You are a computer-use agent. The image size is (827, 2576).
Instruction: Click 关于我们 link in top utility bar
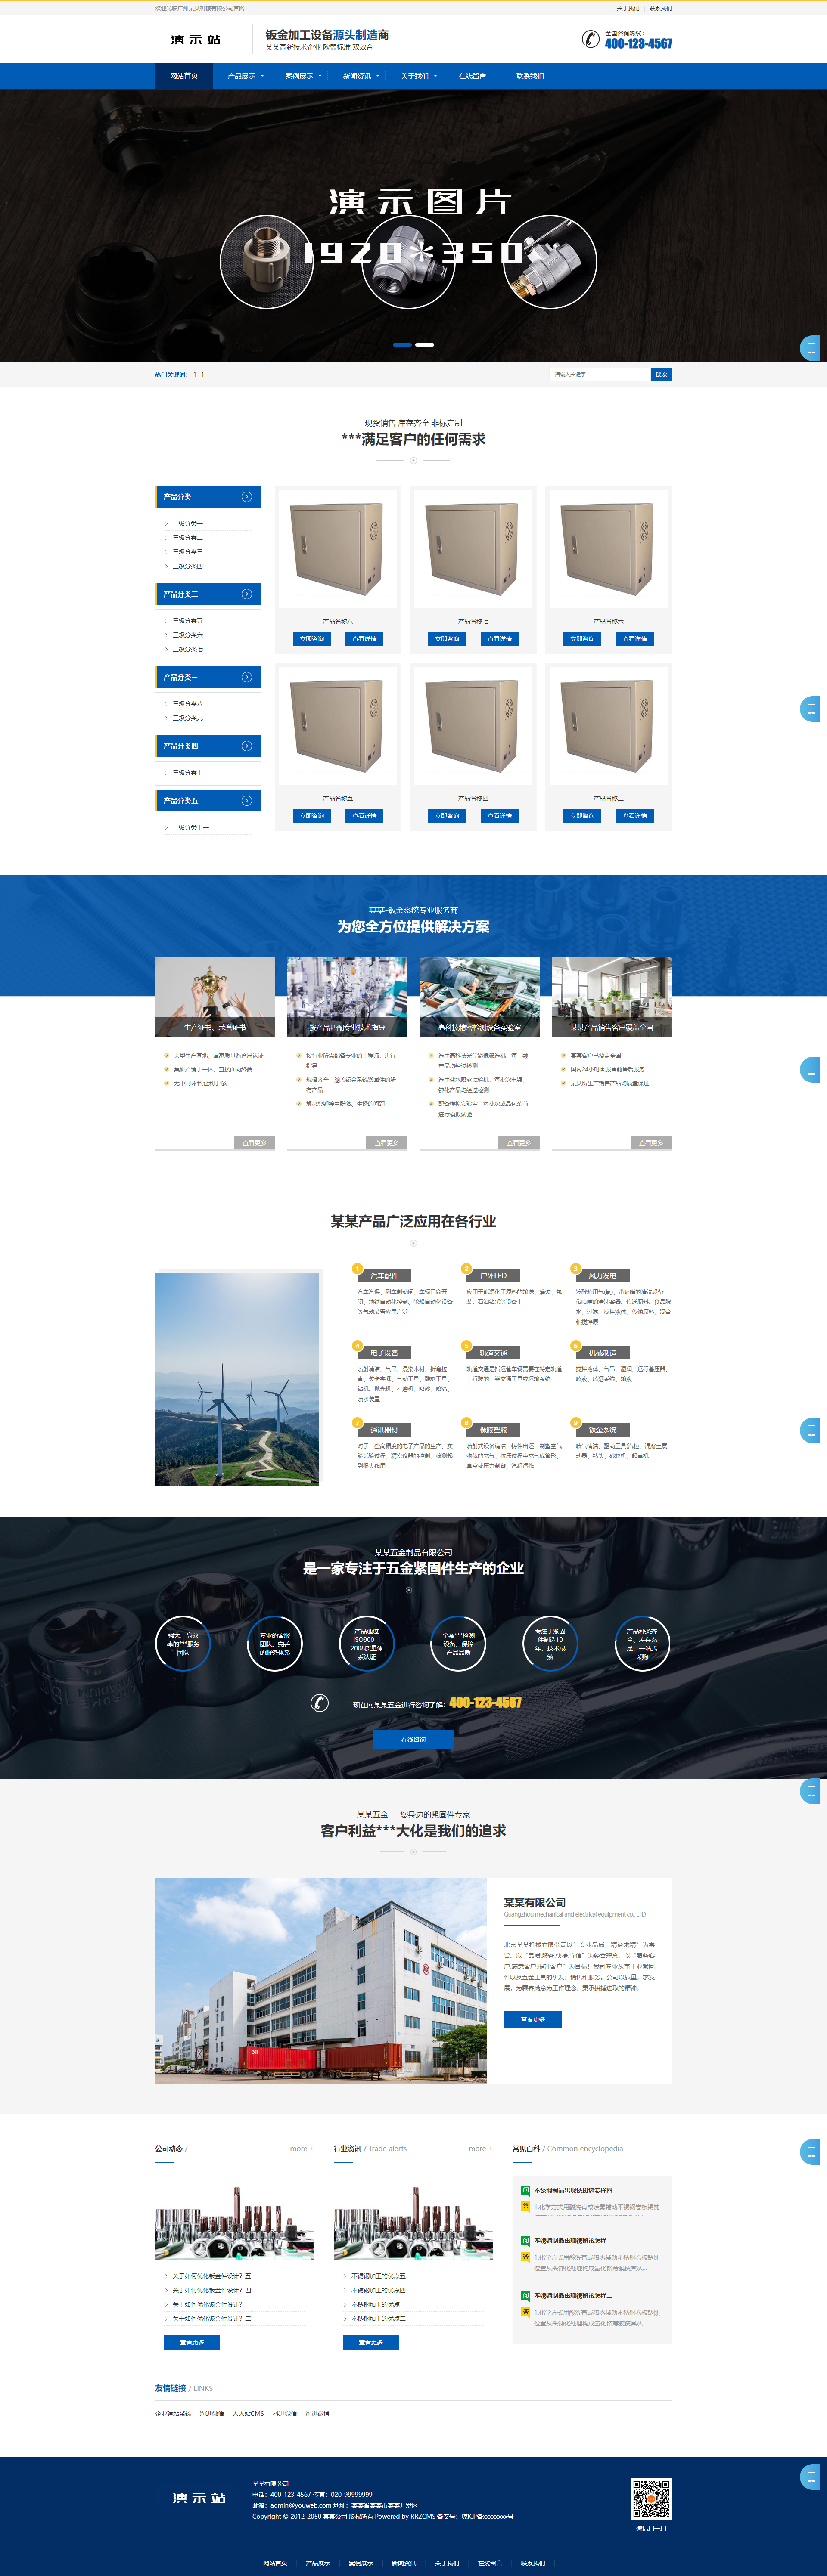[627, 8]
